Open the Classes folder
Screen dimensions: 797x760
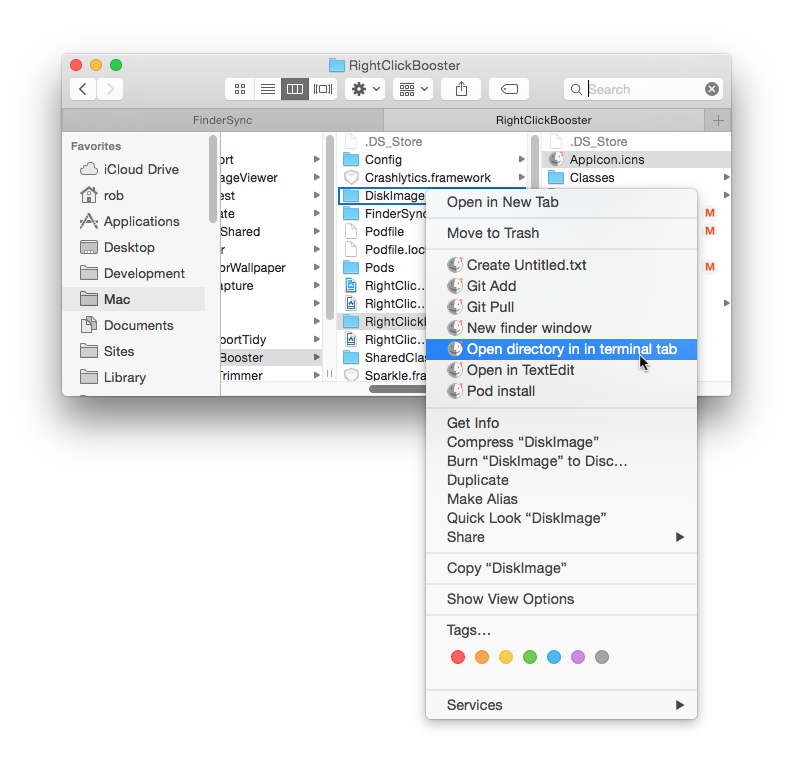click(636, 177)
